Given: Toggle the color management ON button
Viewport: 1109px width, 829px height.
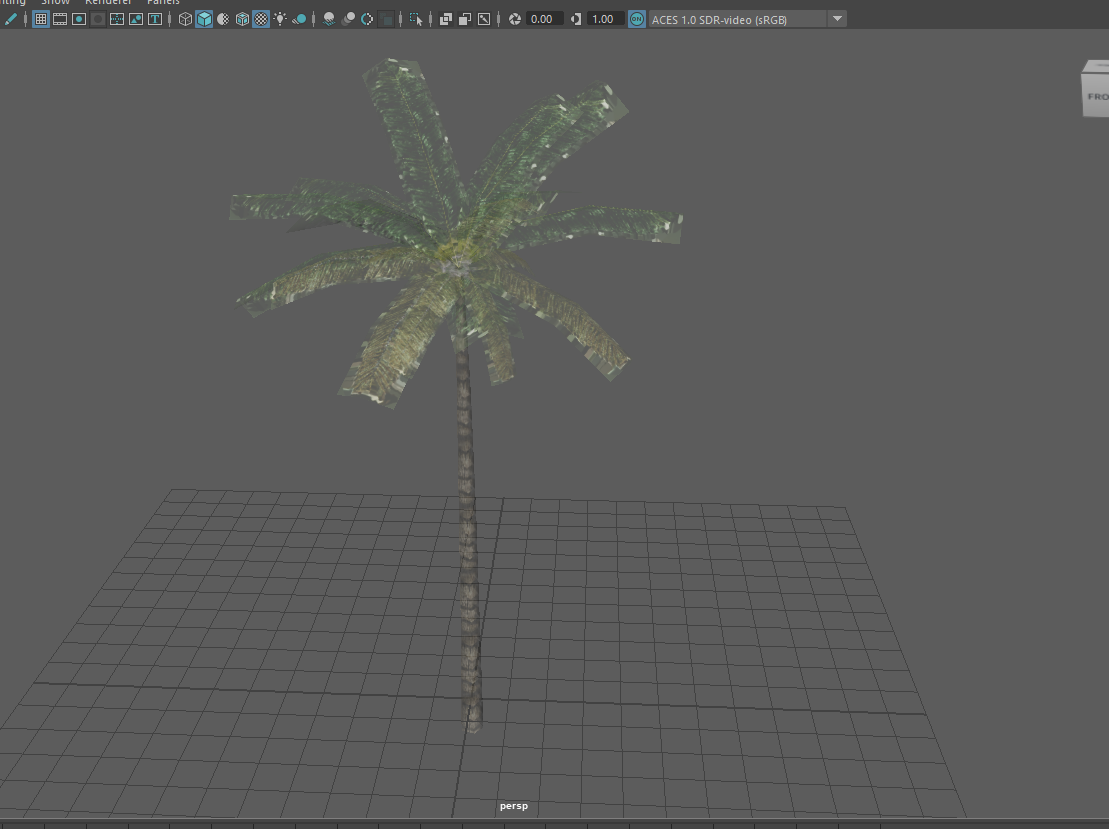Looking at the screenshot, I should tap(637, 19).
